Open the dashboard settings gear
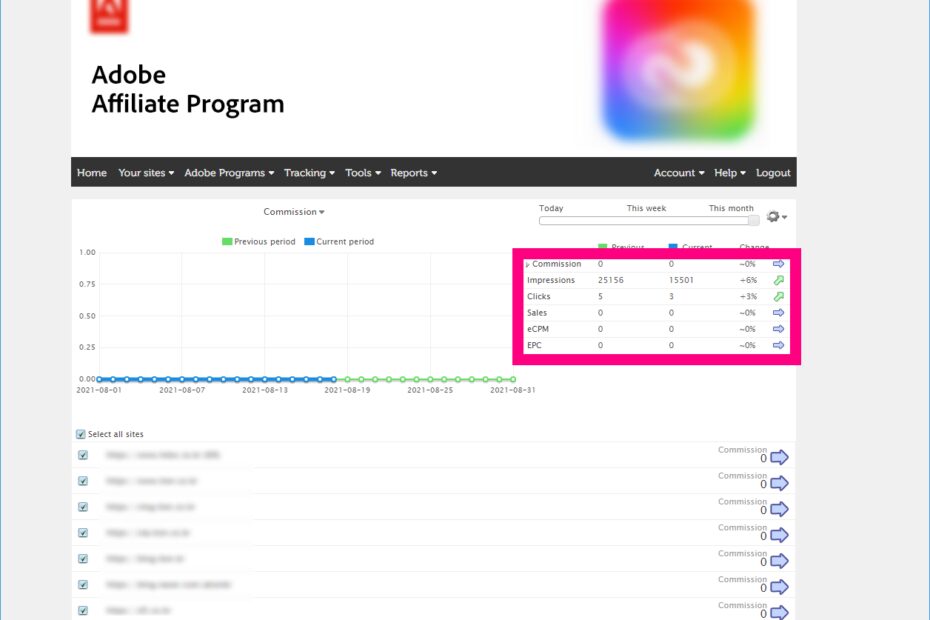930x620 pixels. click(776, 217)
